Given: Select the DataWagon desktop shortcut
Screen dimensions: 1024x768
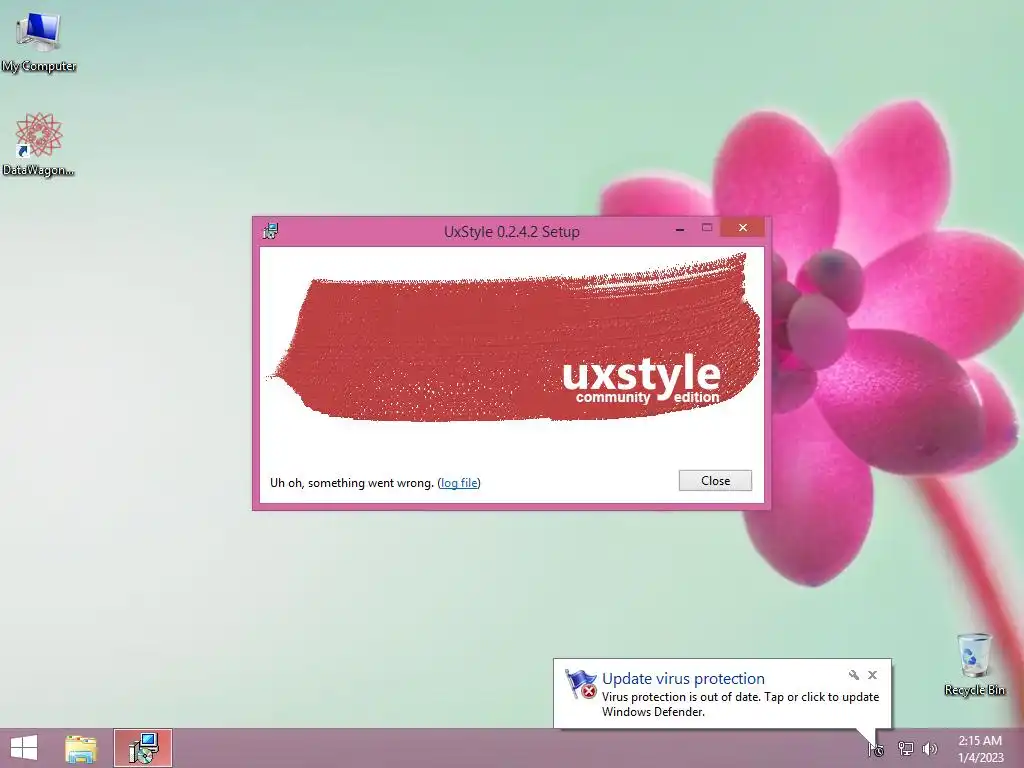Looking at the screenshot, I should [39, 144].
